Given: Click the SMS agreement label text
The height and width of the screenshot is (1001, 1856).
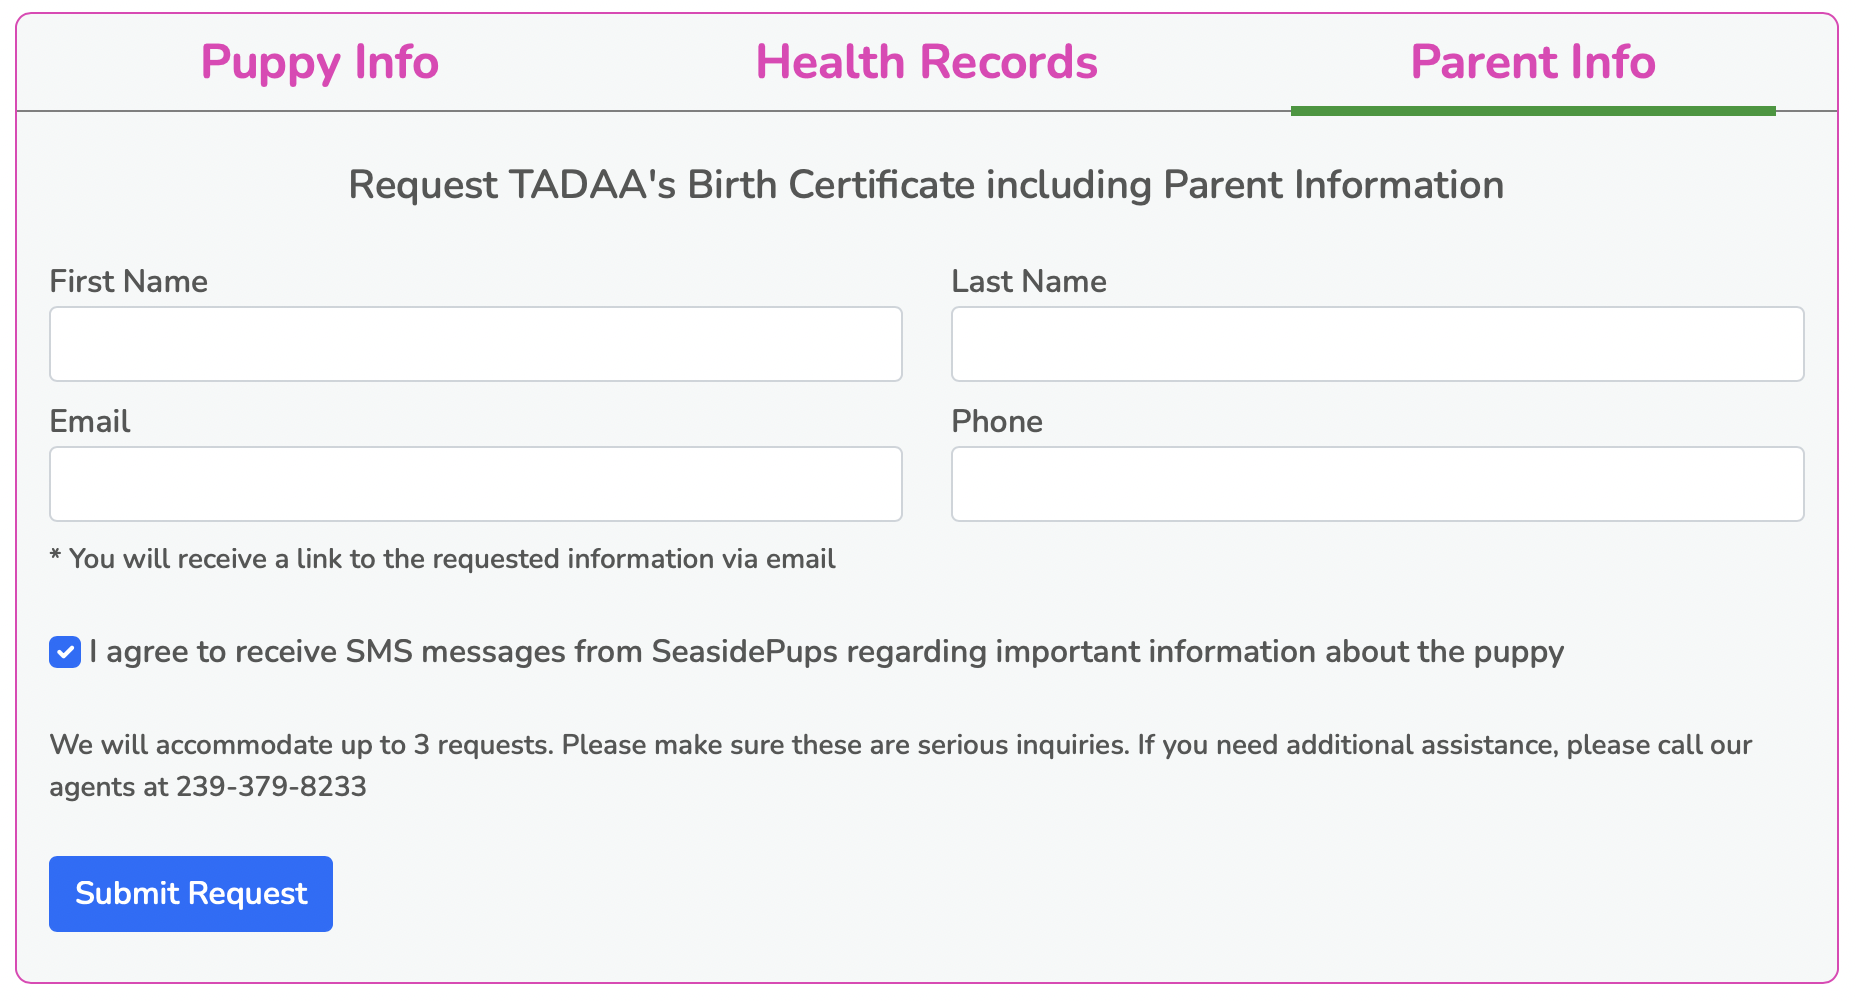Looking at the screenshot, I should 826,652.
